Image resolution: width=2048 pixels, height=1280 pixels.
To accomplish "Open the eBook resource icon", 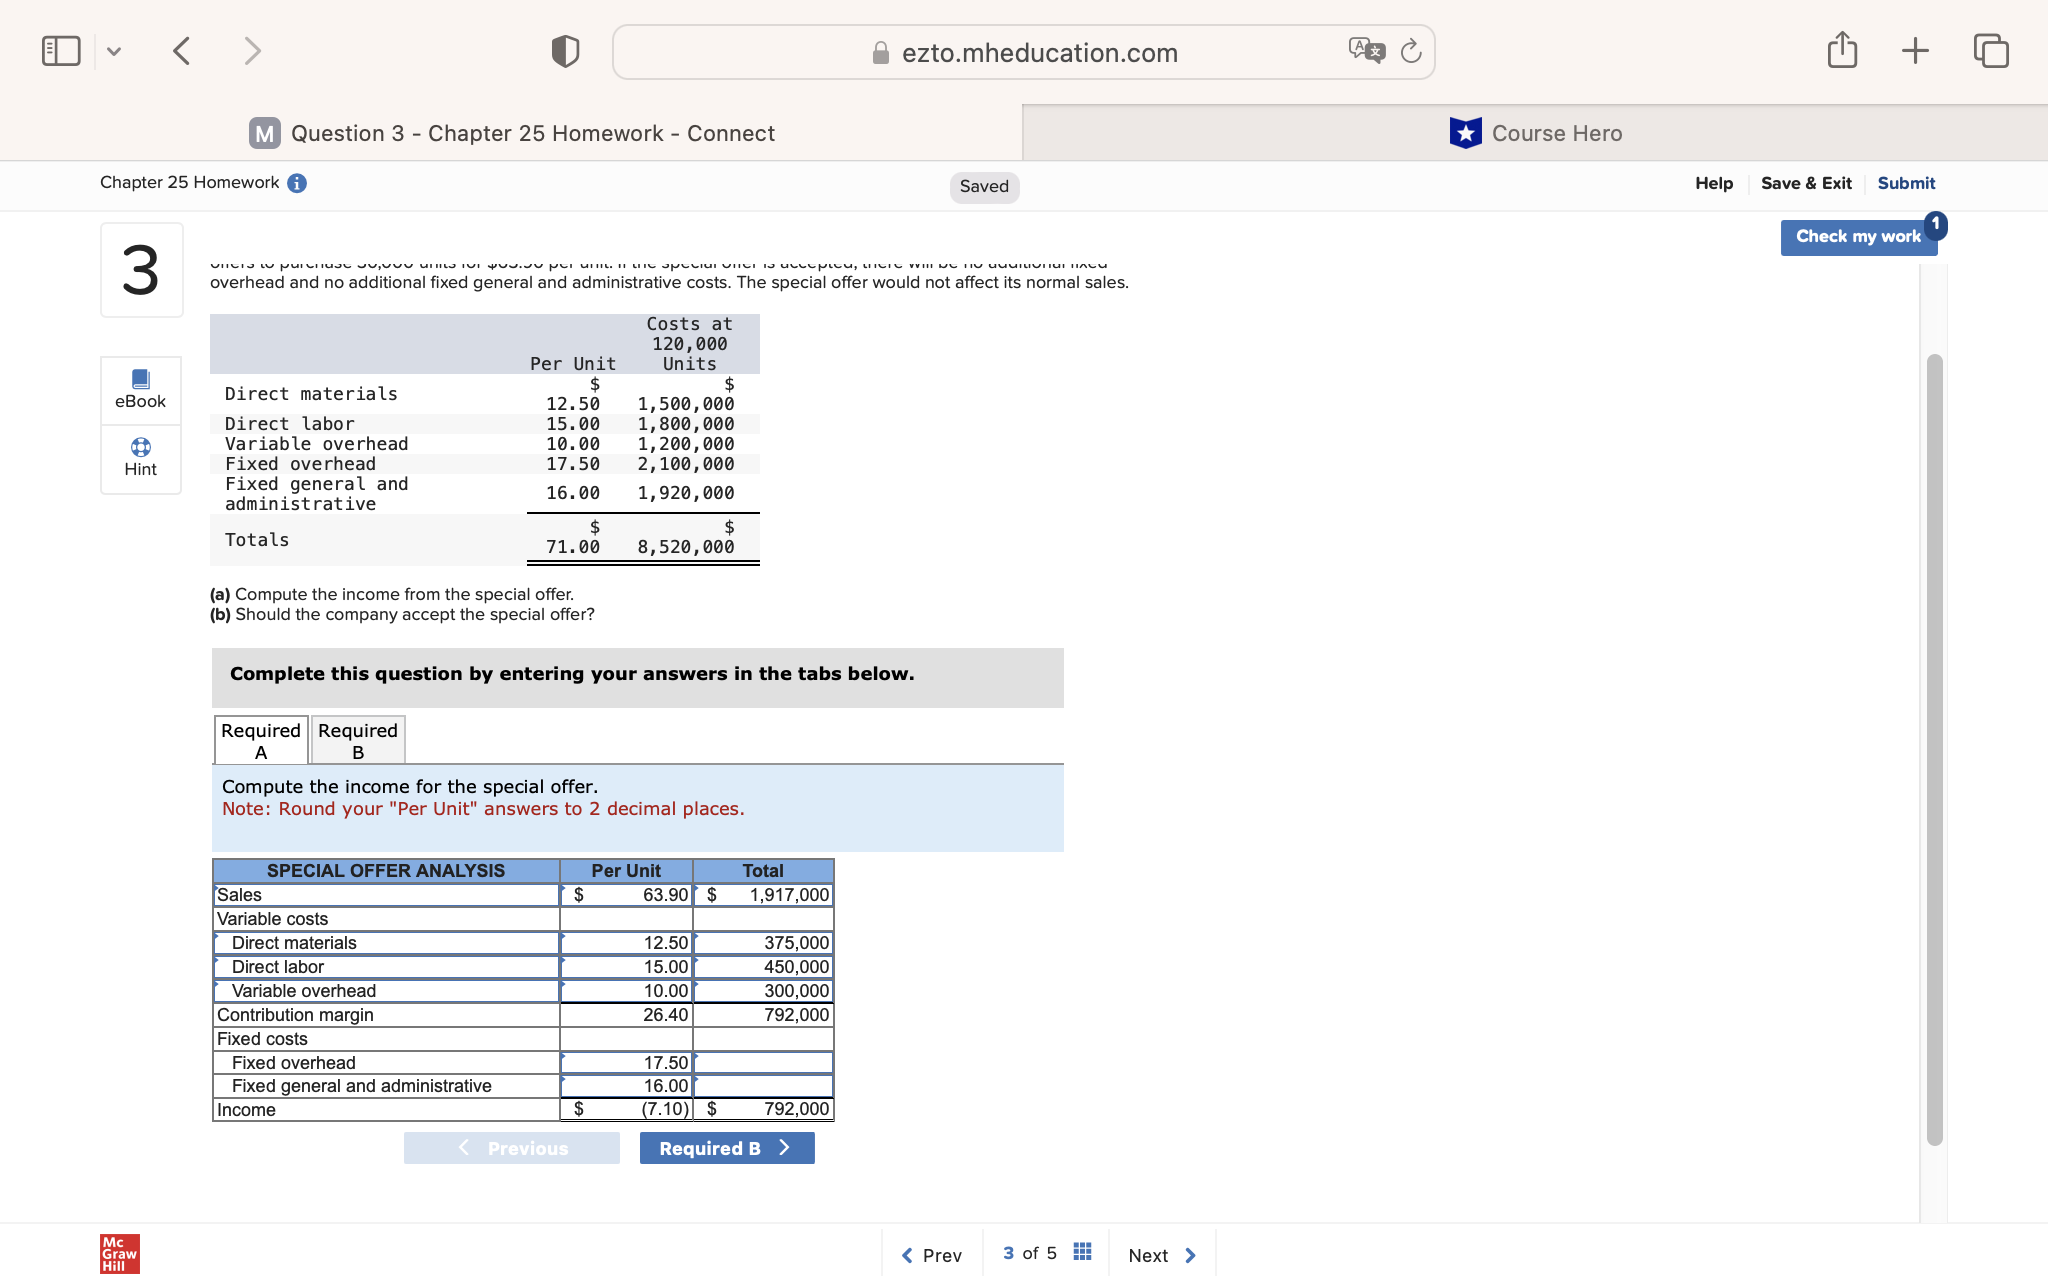I will tap(141, 380).
